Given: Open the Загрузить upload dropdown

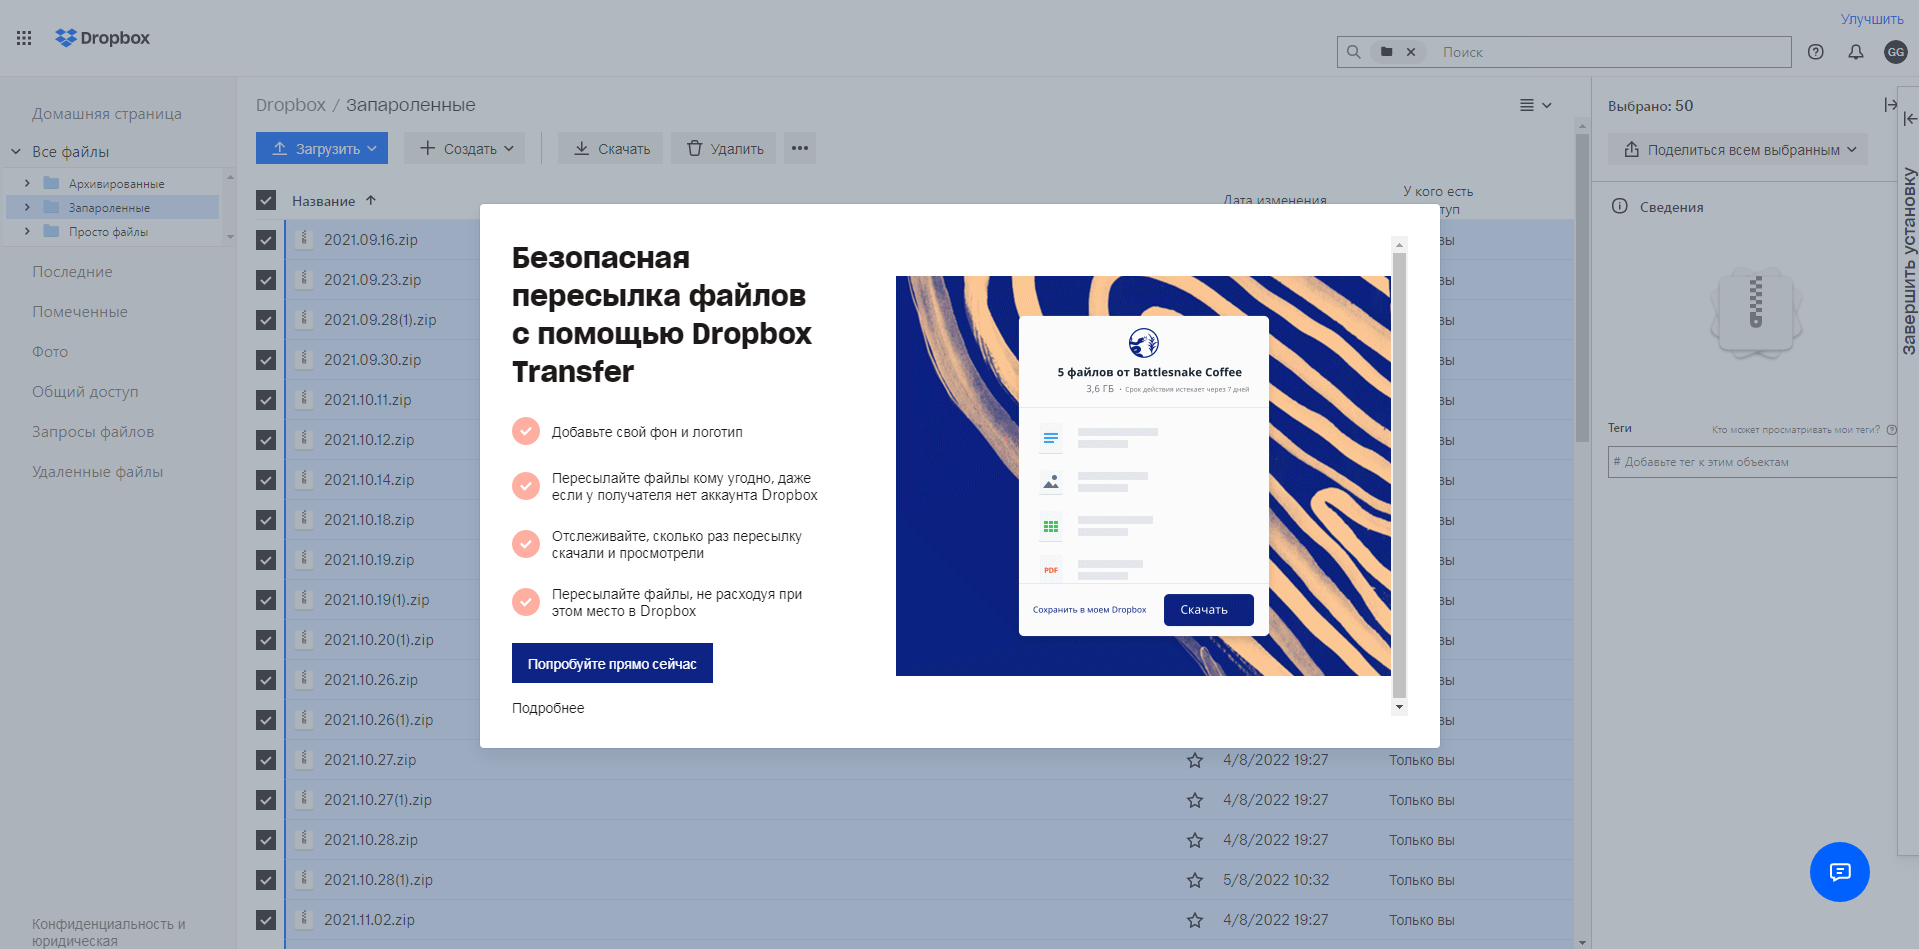Looking at the screenshot, I should pyautogui.click(x=322, y=148).
